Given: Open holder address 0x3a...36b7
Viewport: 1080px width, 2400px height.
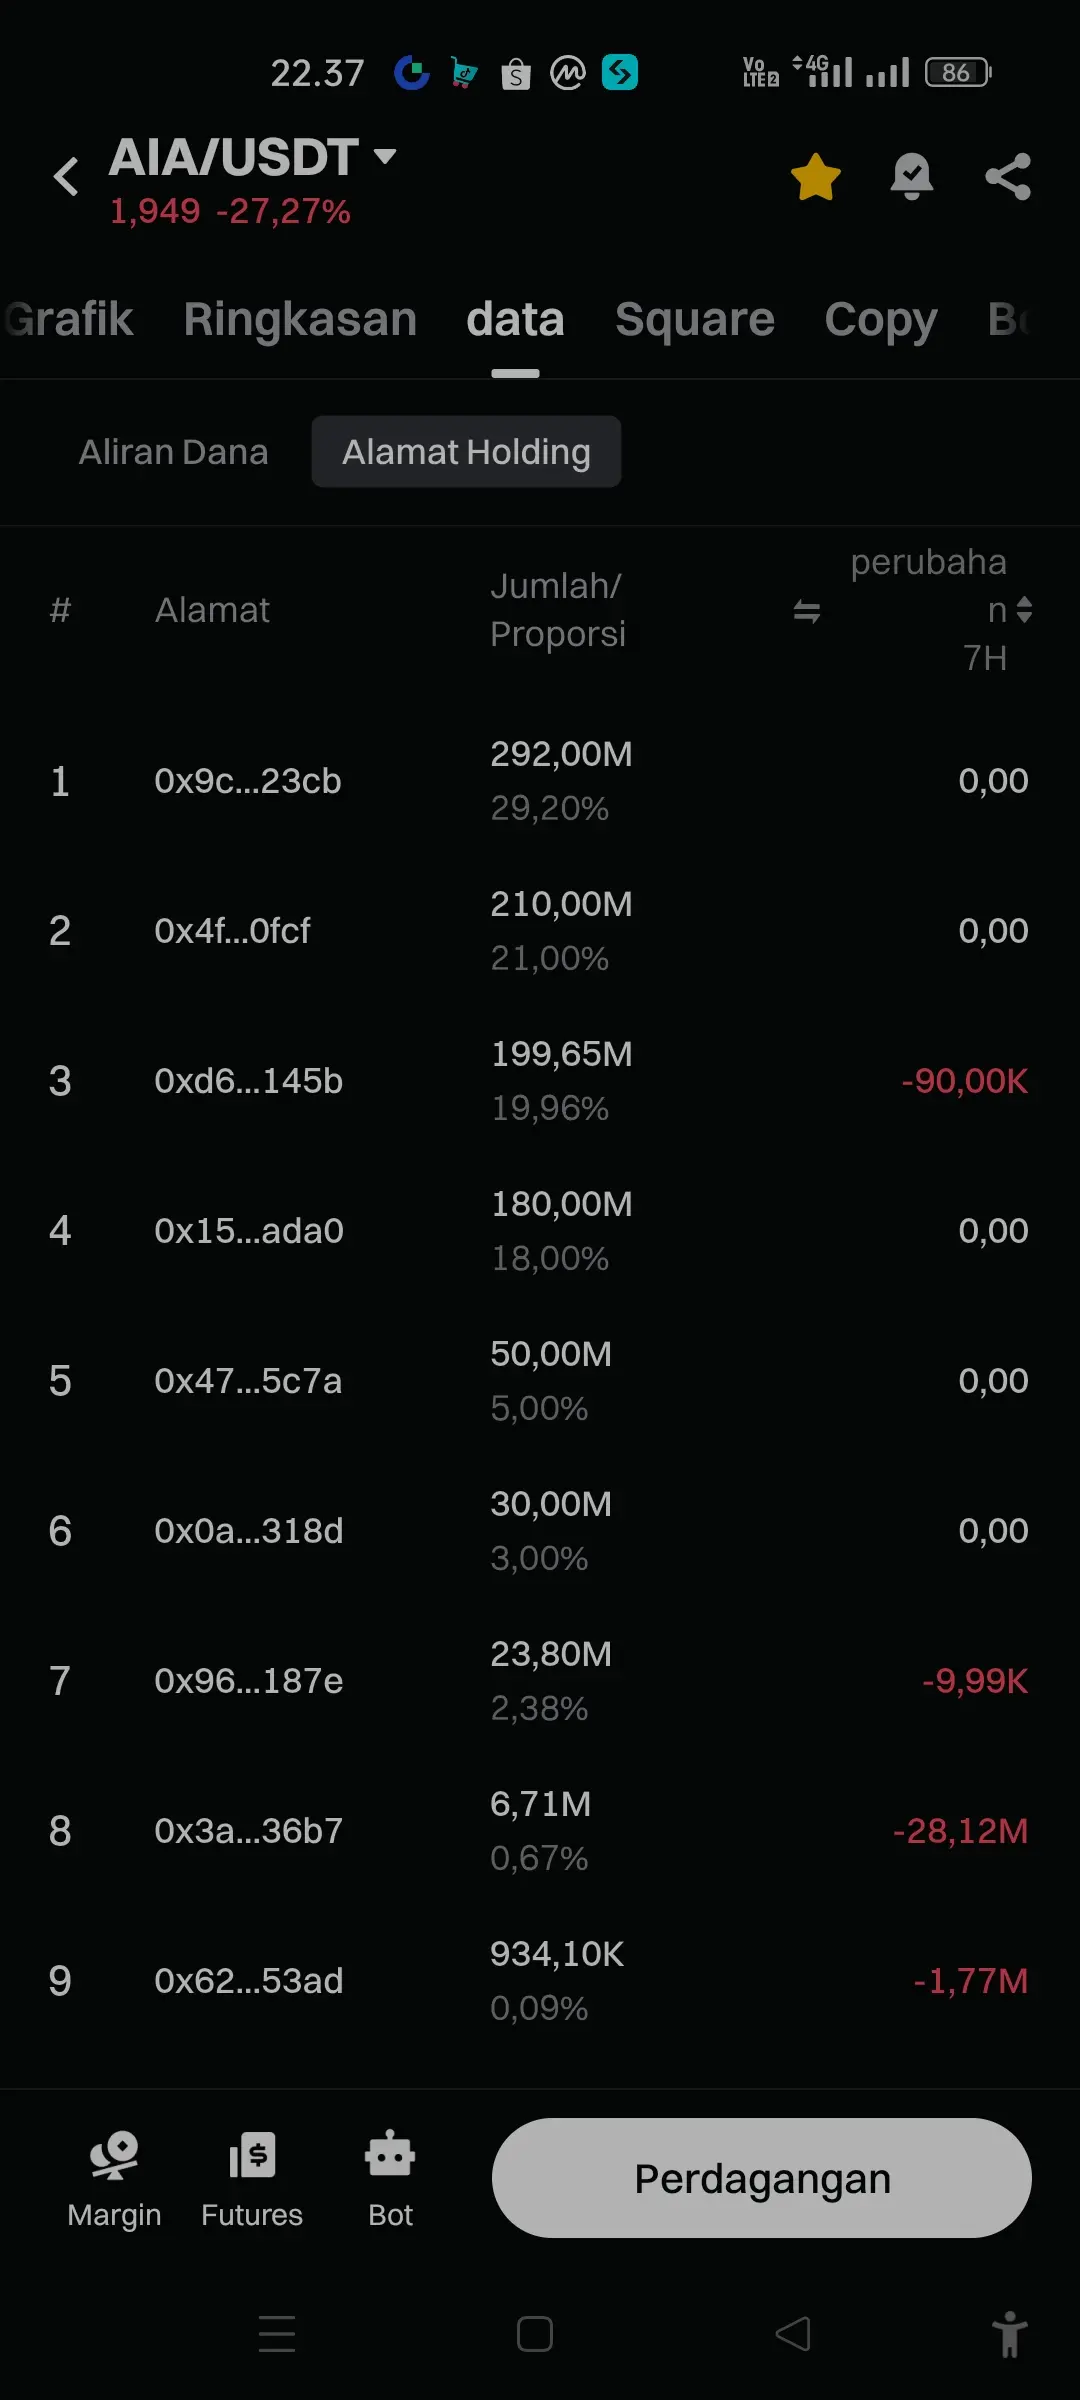Looking at the screenshot, I should 248,1831.
